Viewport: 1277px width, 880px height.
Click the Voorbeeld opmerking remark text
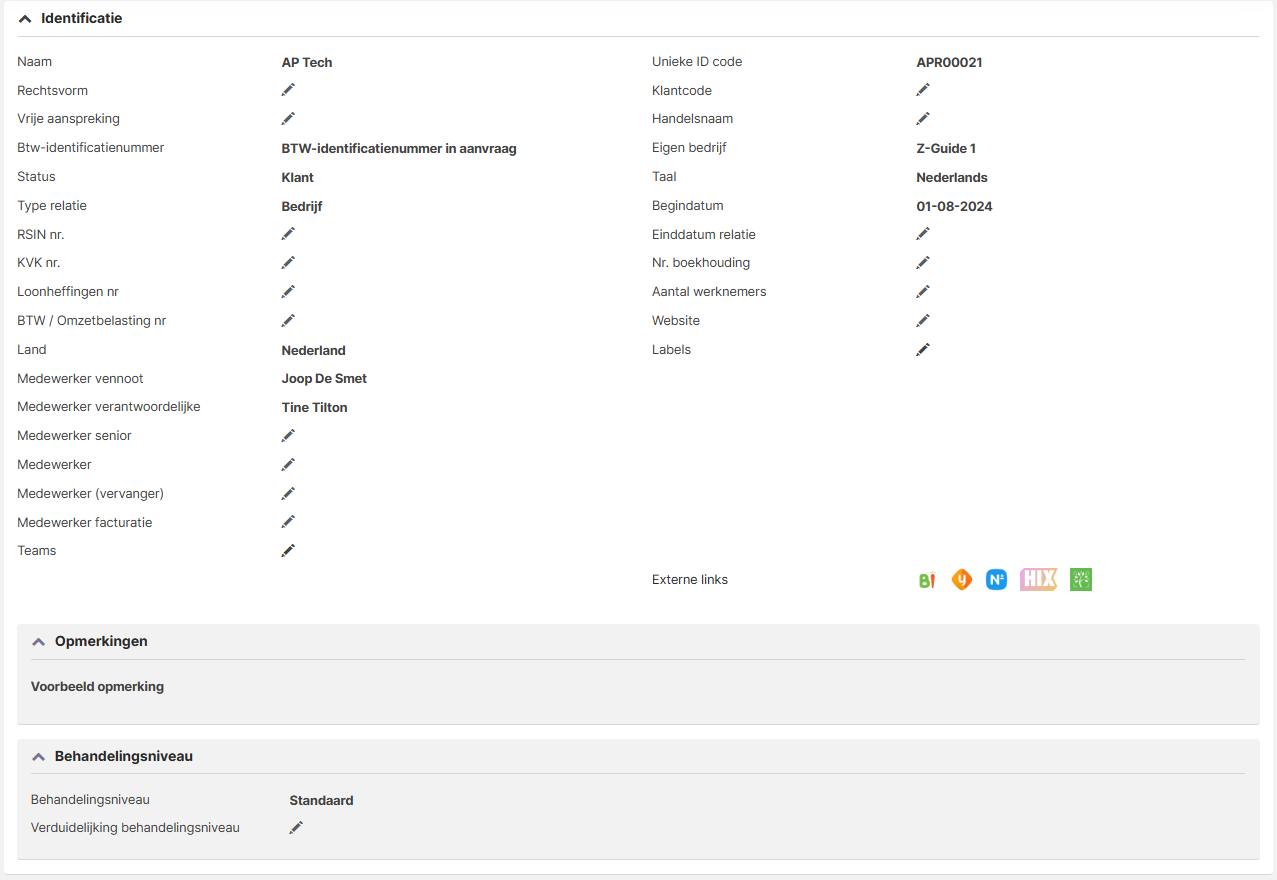(97, 687)
